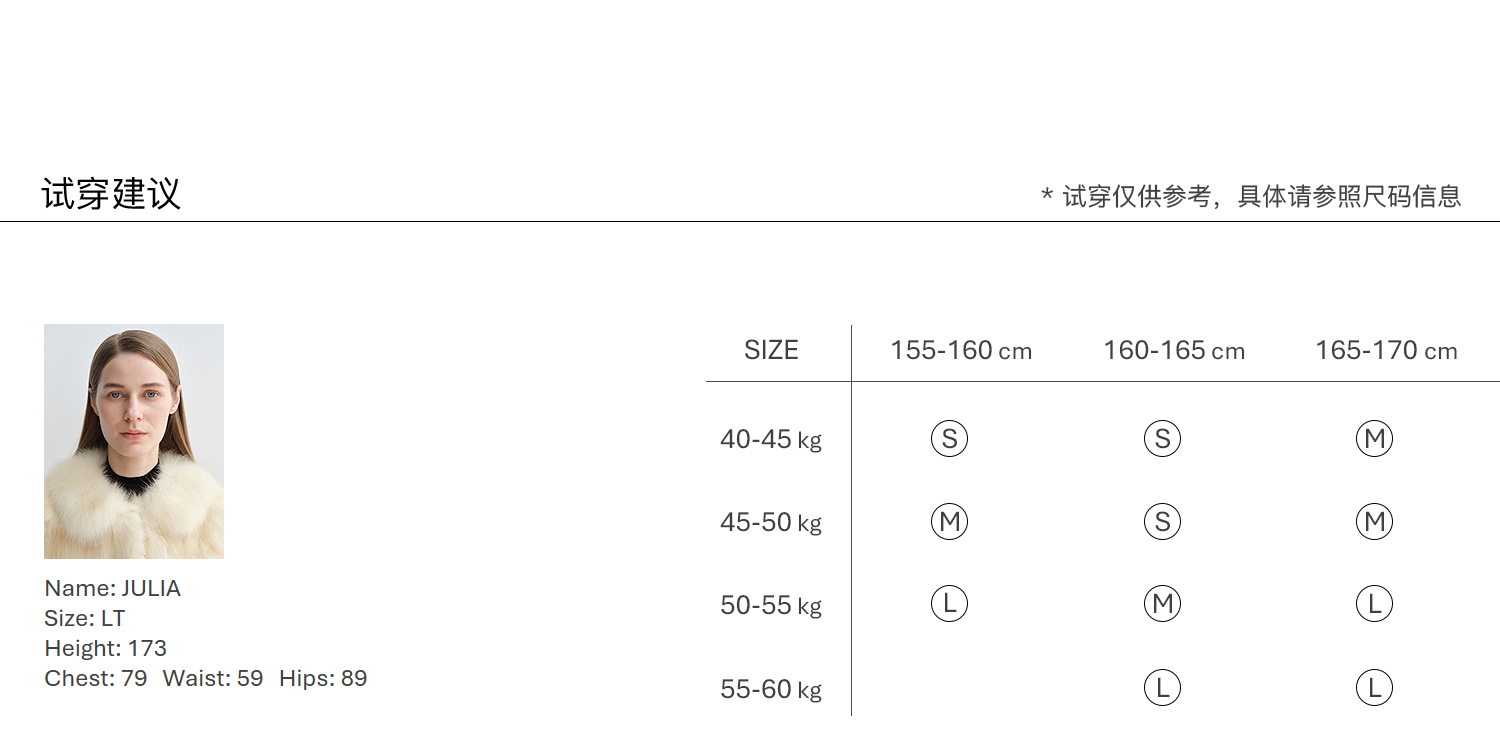Click the M size icon for 45-50 kg, 165-170 cm
Screen dimensions: 1500x731
[x=1374, y=521]
